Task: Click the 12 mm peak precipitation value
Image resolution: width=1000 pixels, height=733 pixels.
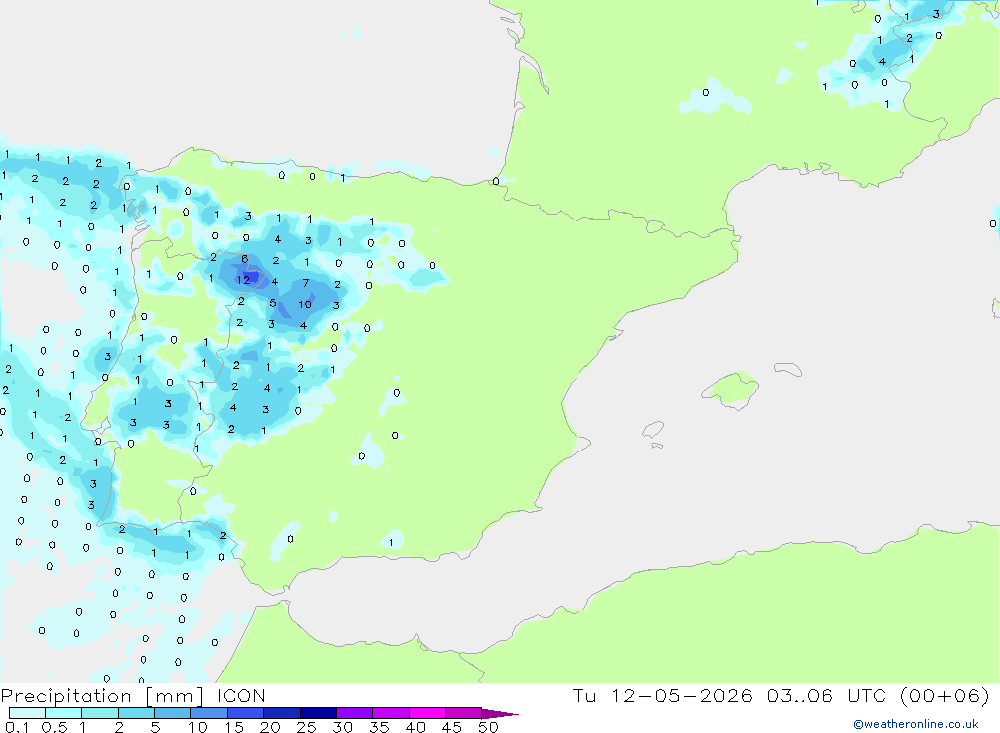Action: click(243, 280)
